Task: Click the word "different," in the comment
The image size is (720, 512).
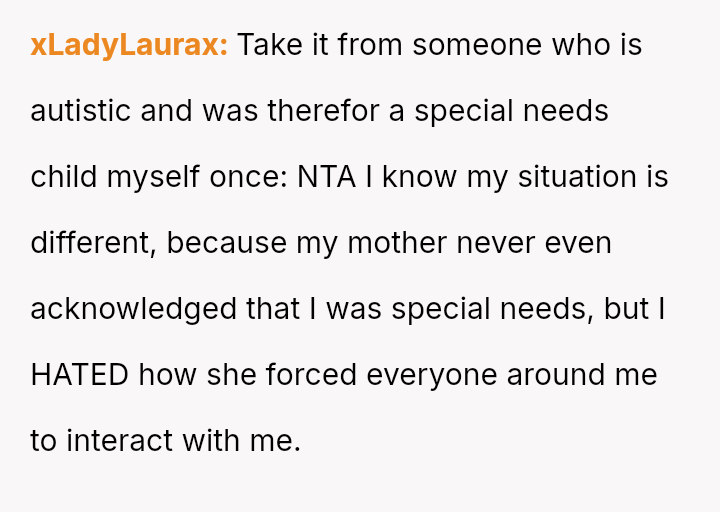Action: click(93, 243)
